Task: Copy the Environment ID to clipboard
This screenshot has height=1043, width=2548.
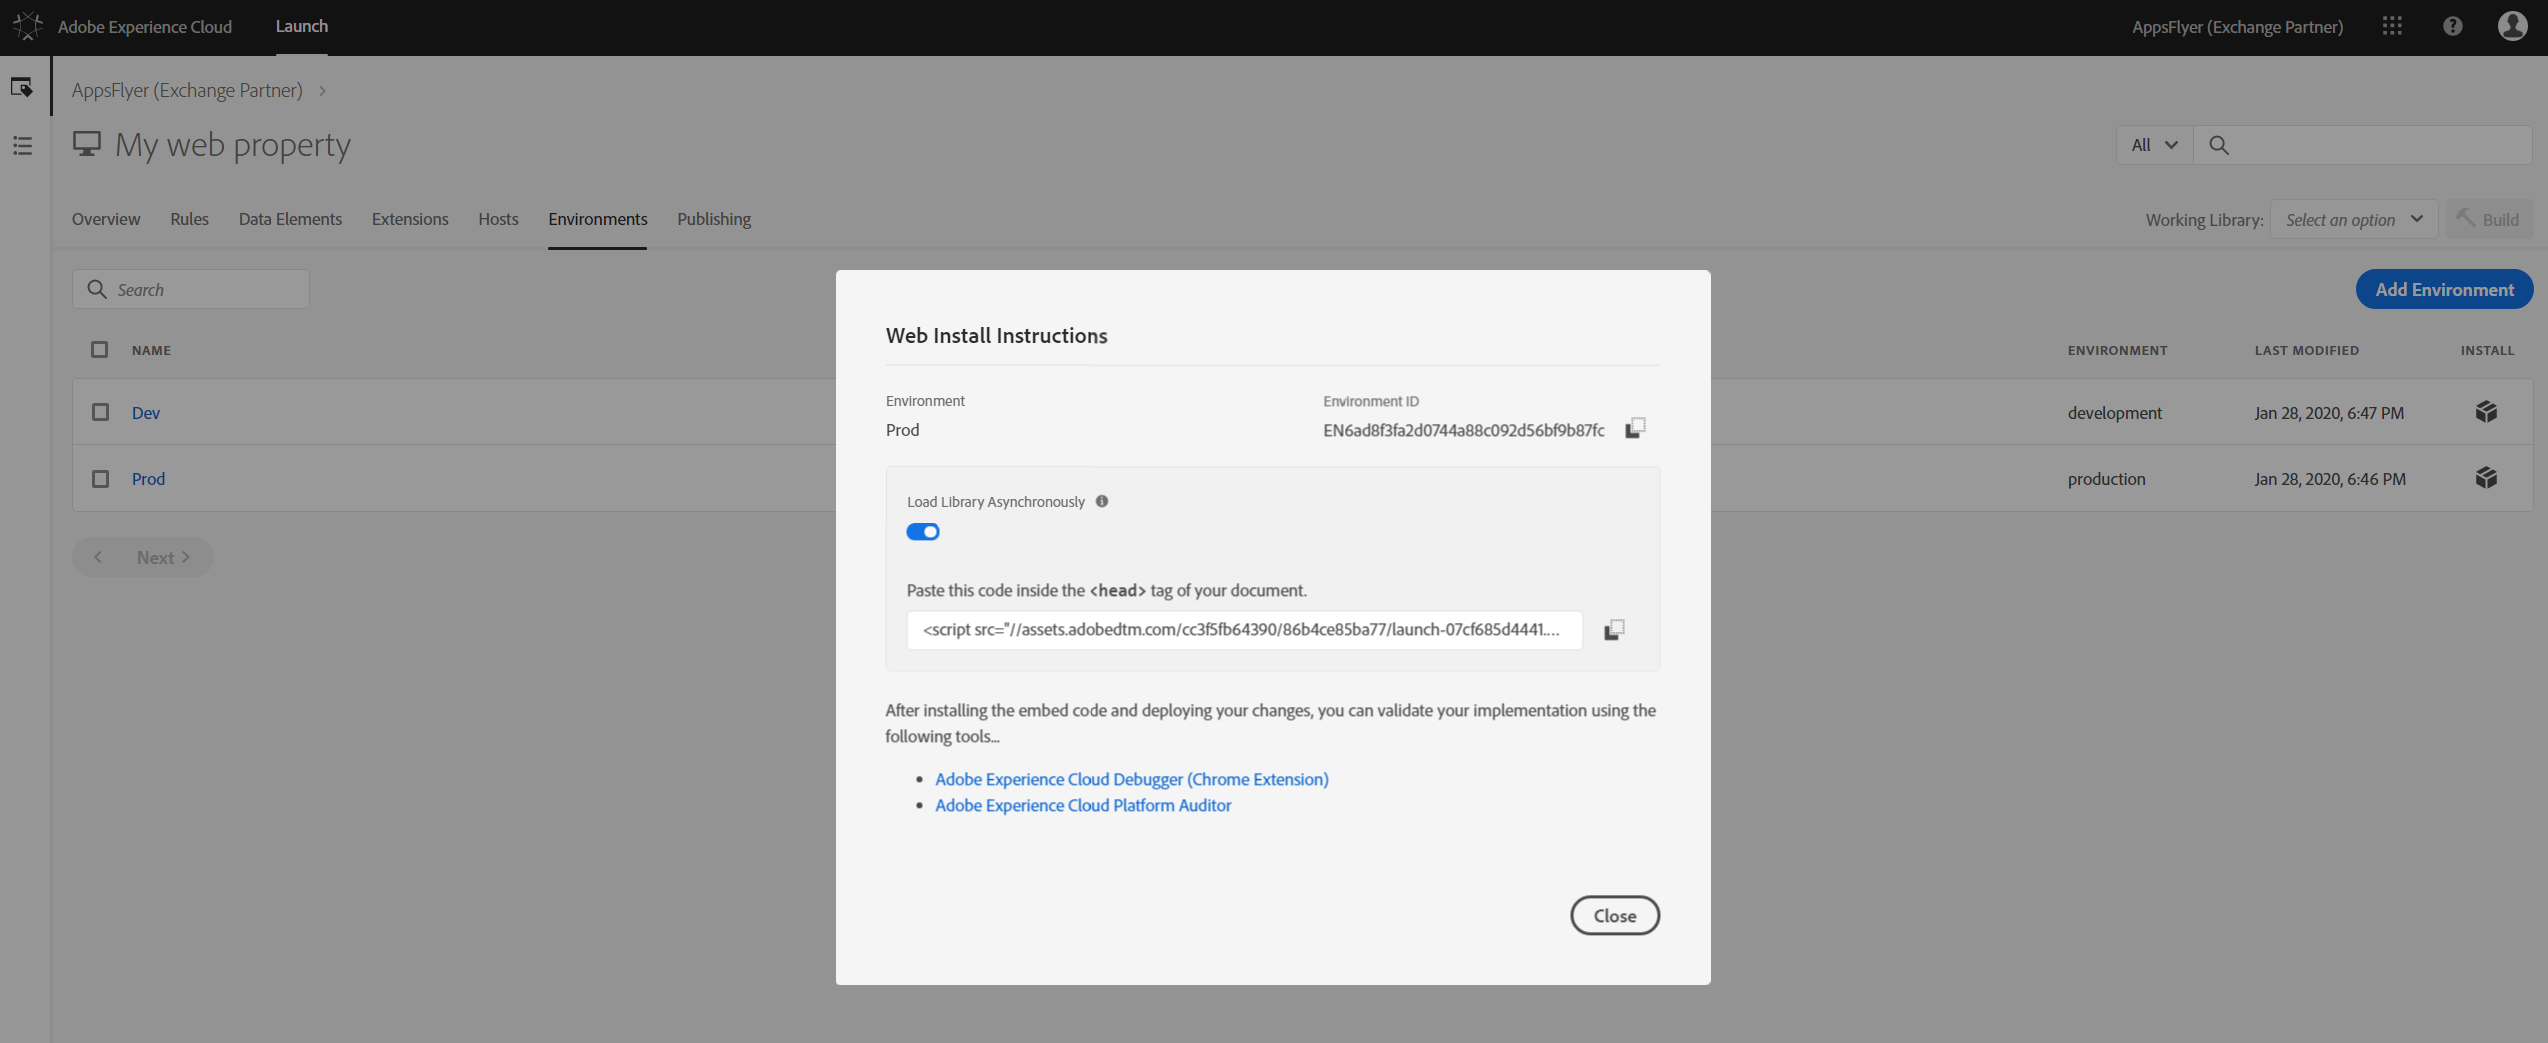Action: 1634,429
